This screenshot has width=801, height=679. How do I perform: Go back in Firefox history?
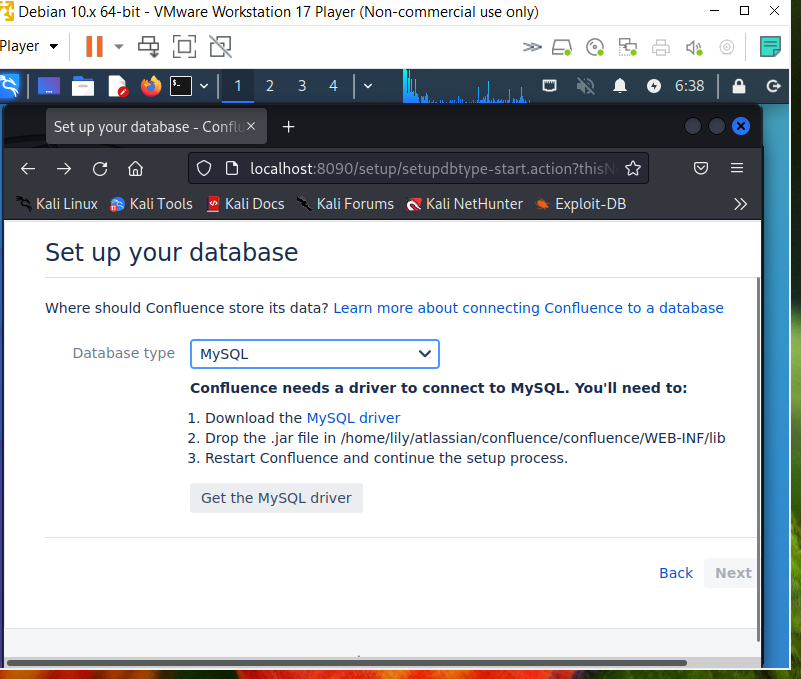pos(28,168)
